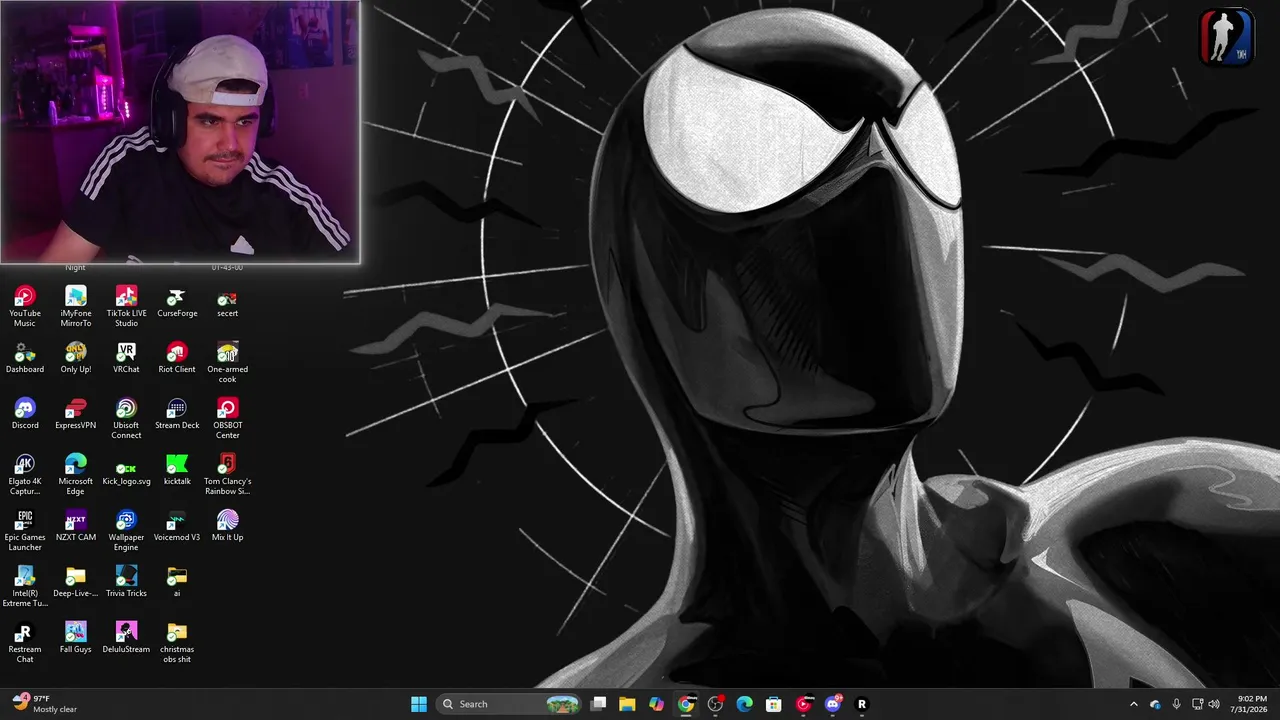Open the weather widget showing 97°F
Screen dimensions: 1280x720
coord(46,704)
